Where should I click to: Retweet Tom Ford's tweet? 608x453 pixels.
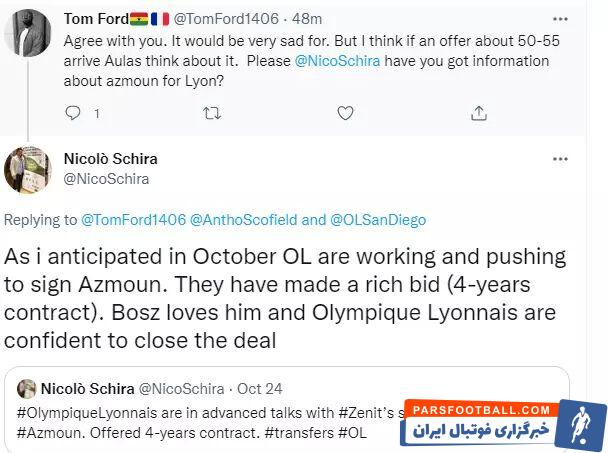click(212, 114)
